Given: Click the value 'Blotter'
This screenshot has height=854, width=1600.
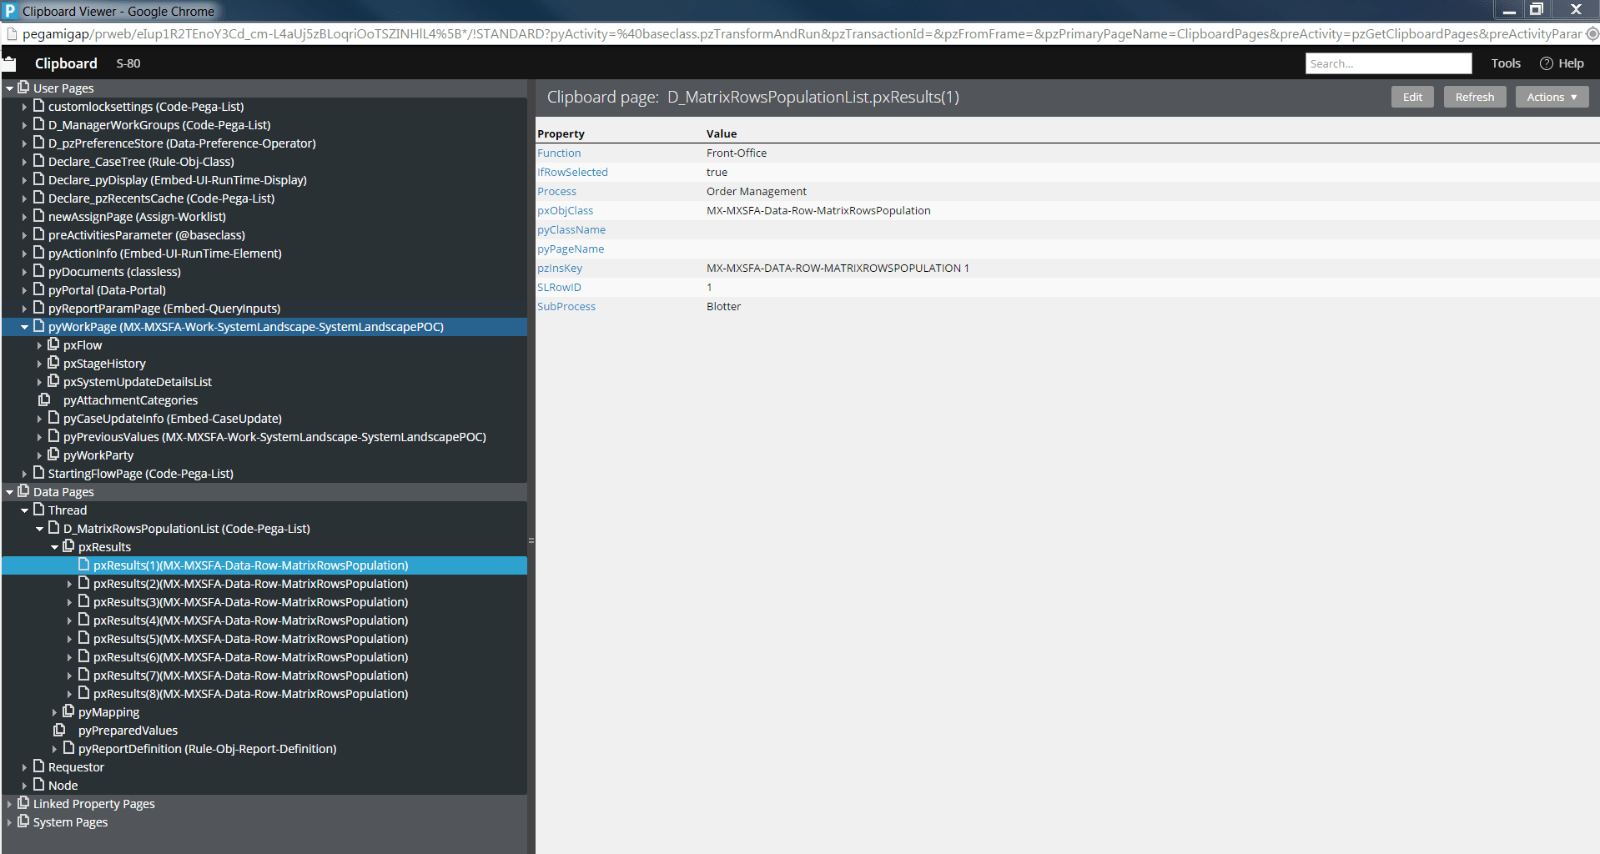Looking at the screenshot, I should click(x=723, y=306).
